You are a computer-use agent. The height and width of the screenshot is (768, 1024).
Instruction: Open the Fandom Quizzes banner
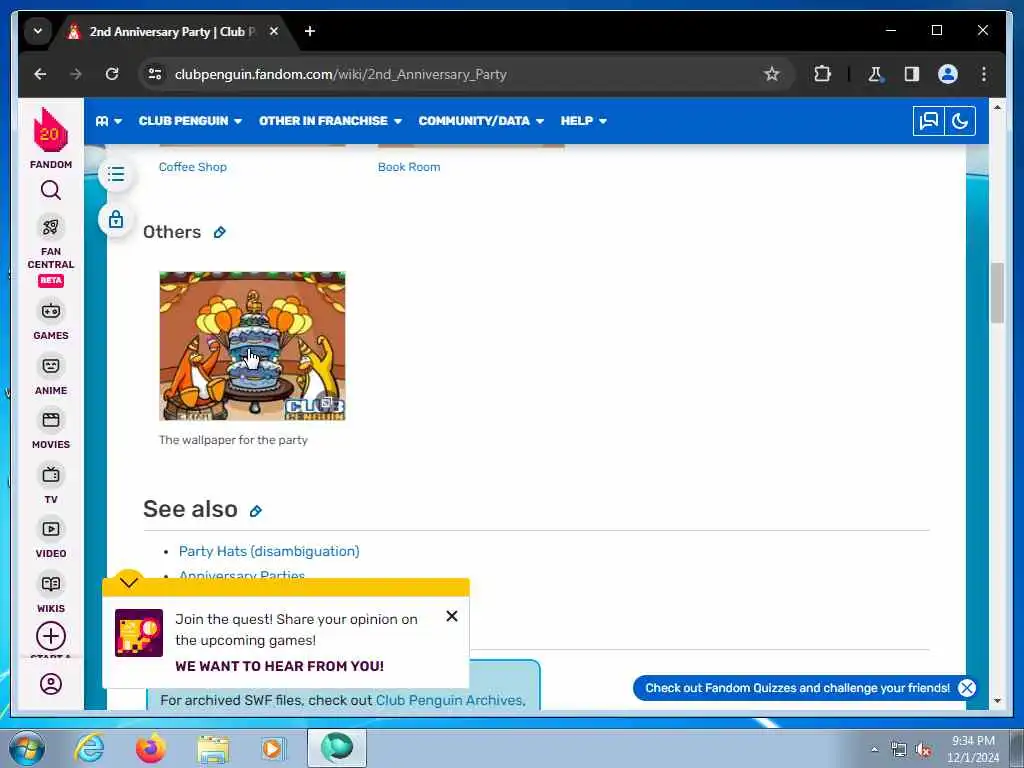(x=797, y=688)
